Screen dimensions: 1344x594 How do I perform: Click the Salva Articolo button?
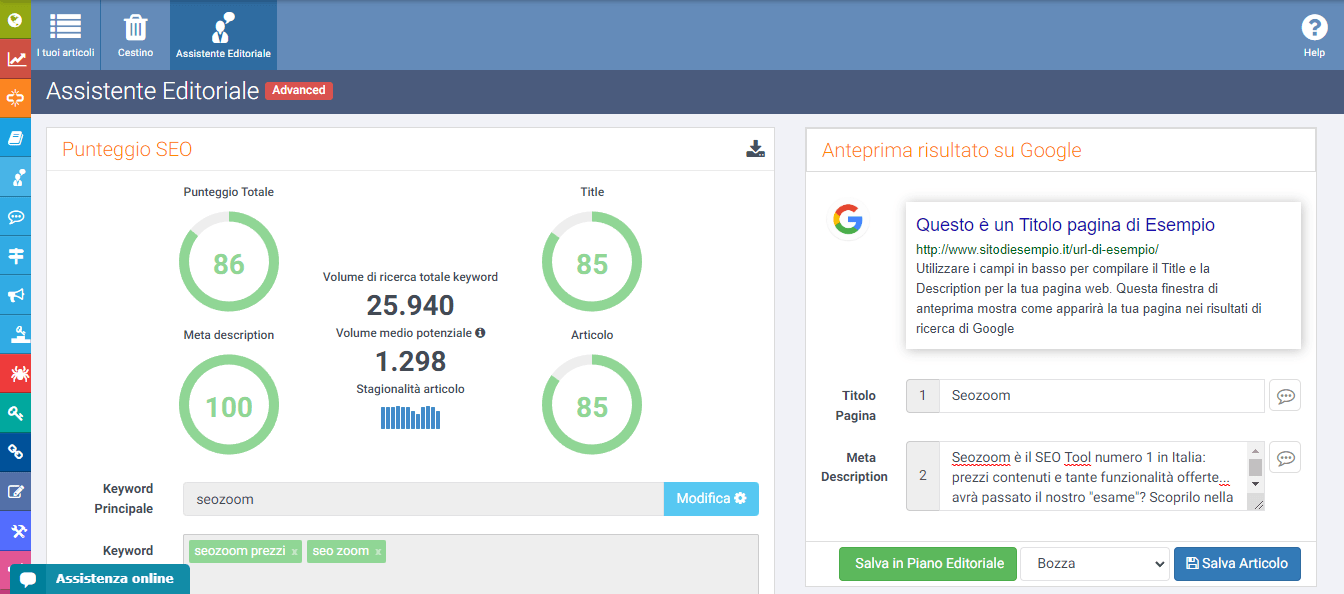[x=1237, y=563]
